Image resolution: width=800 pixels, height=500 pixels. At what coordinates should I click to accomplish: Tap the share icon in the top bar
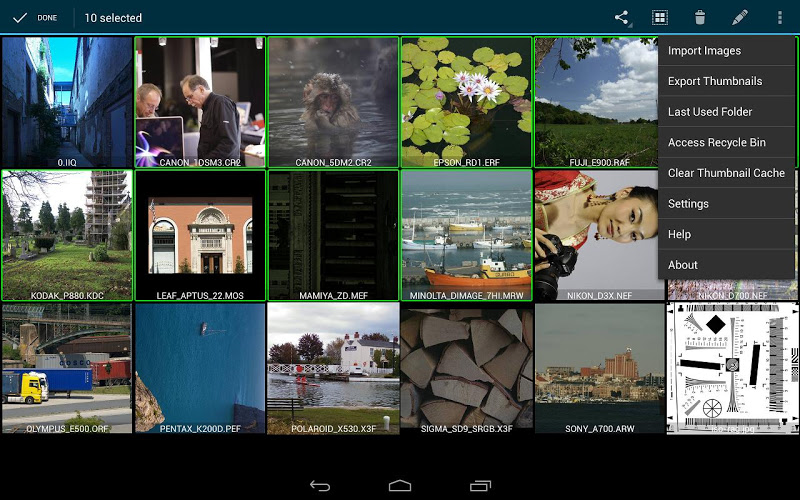pos(621,18)
